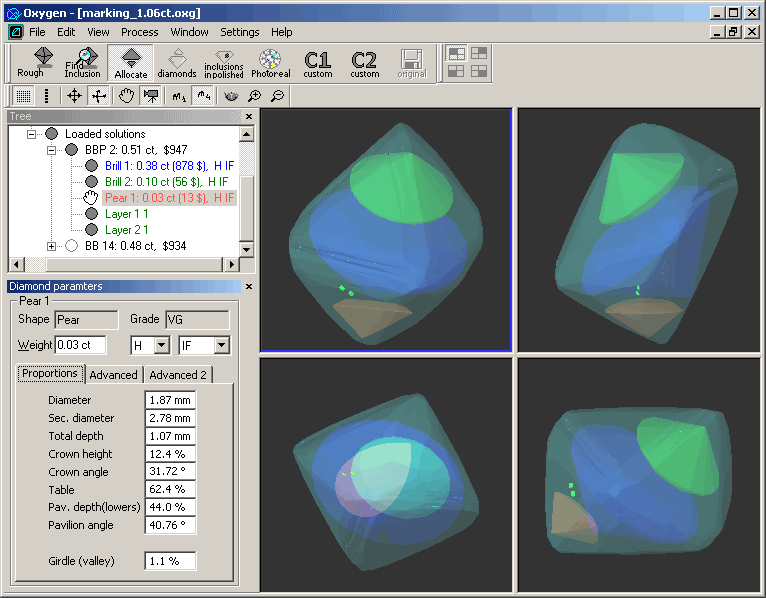Open the Process menu
Image resolution: width=766 pixels, height=598 pixels.
139,32
